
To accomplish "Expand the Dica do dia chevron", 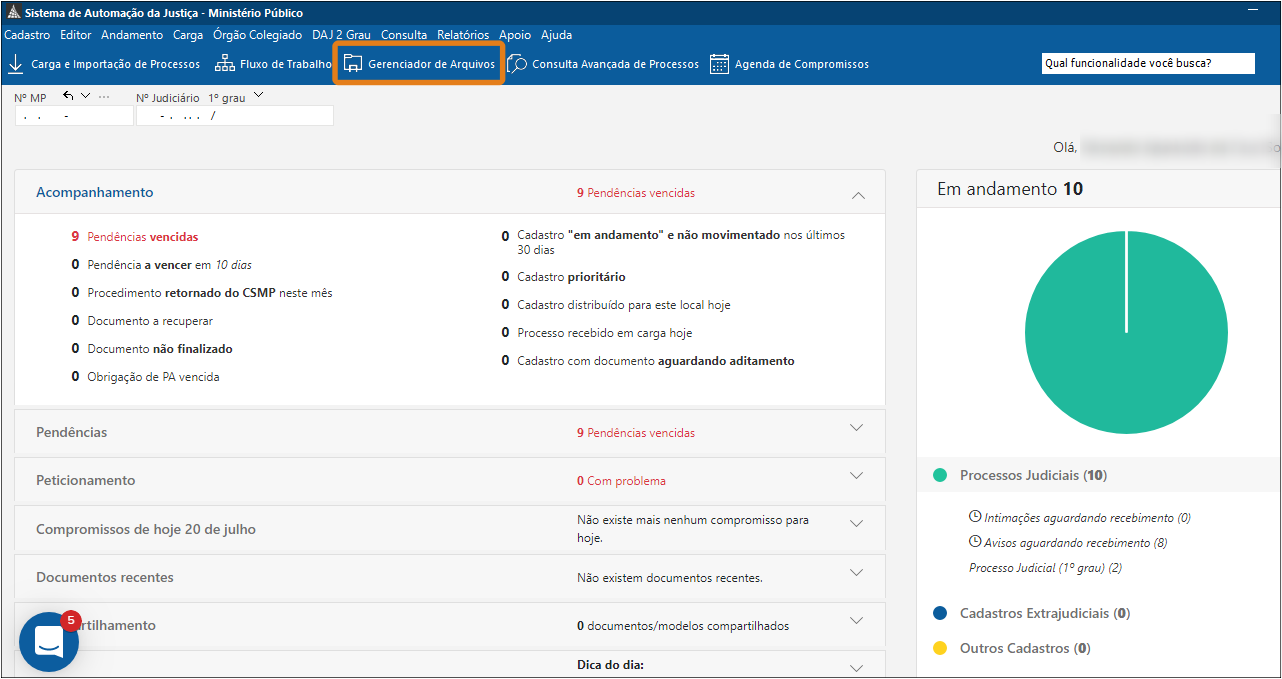I will point(856,668).
